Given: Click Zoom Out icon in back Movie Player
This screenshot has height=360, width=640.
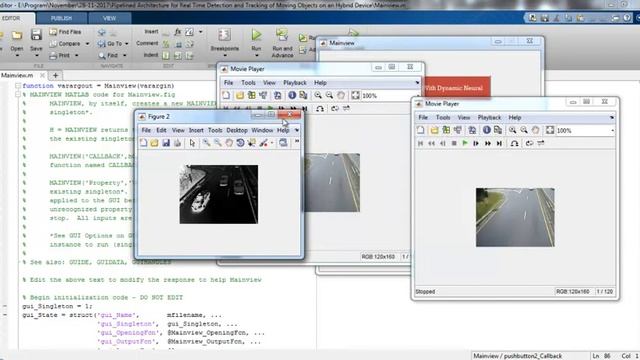Looking at the screenshot, I should tap(329, 96).
